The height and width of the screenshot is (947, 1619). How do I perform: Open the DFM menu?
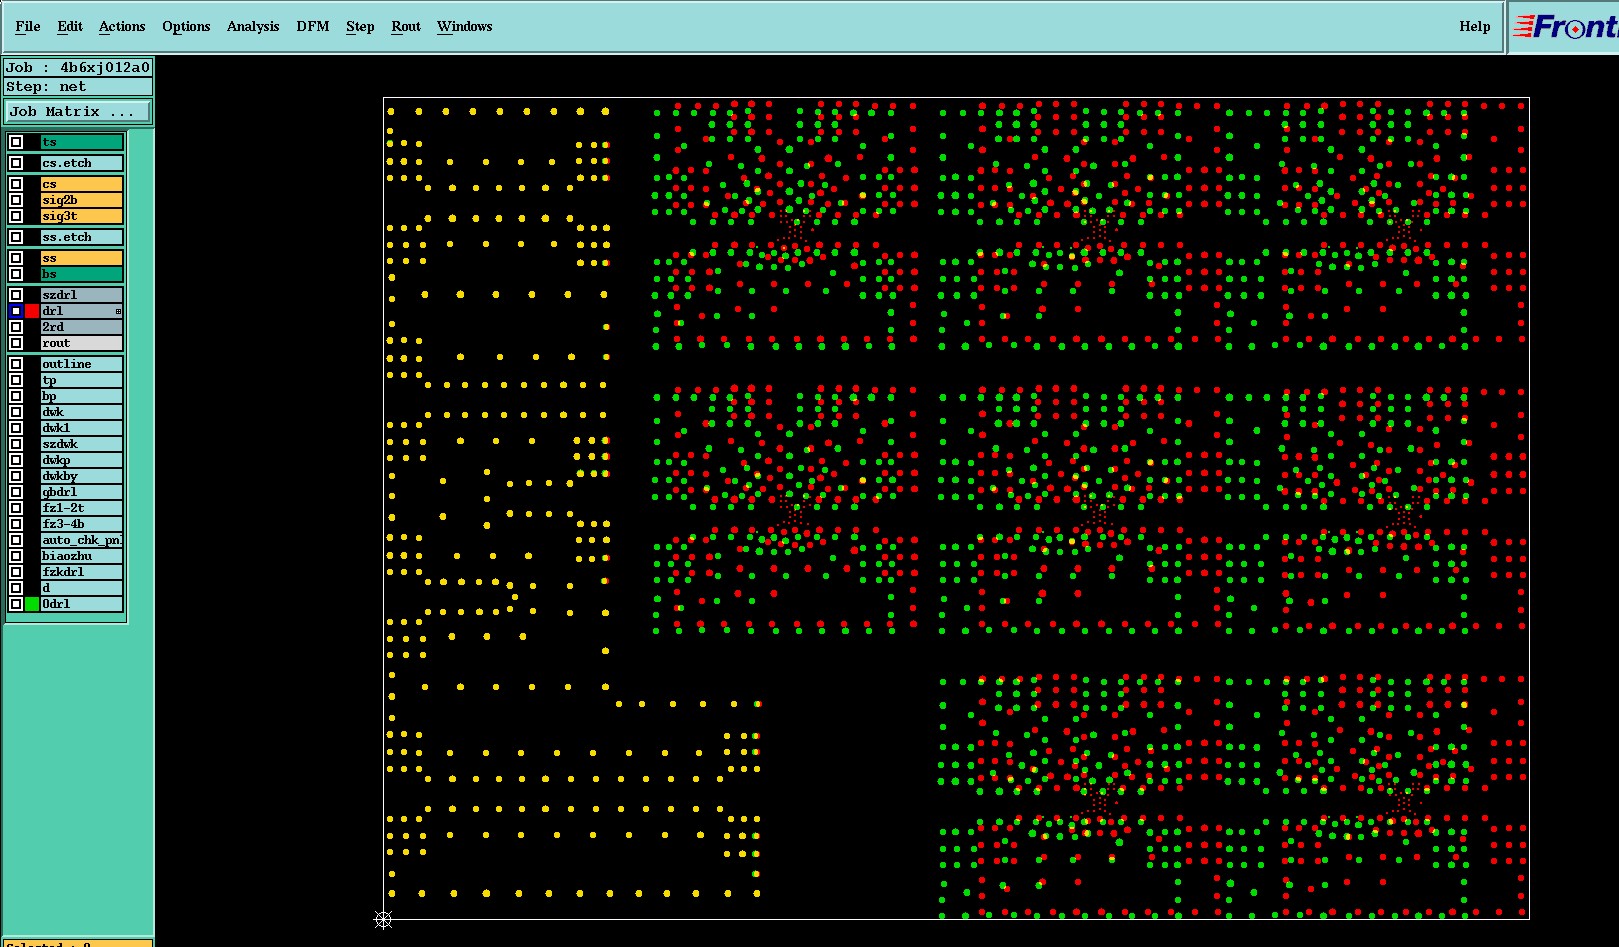click(x=313, y=27)
